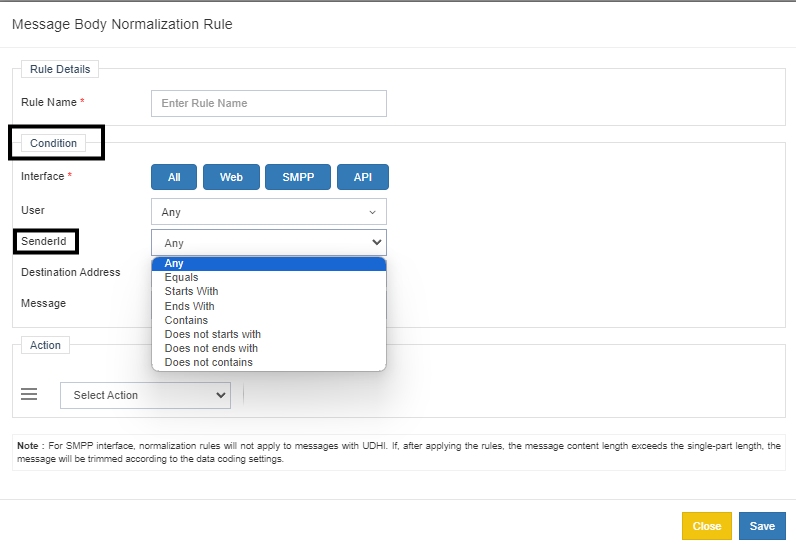Toggle the SMPP interface button
The height and width of the screenshot is (551, 796).
click(x=298, y=177)
